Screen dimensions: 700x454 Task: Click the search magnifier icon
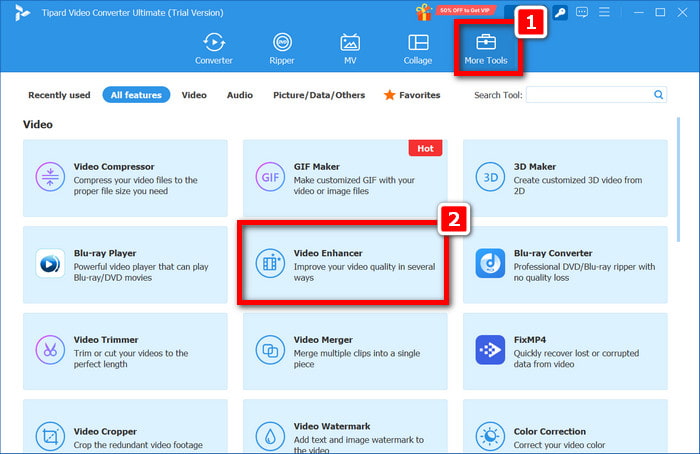[x=658, y=95]
